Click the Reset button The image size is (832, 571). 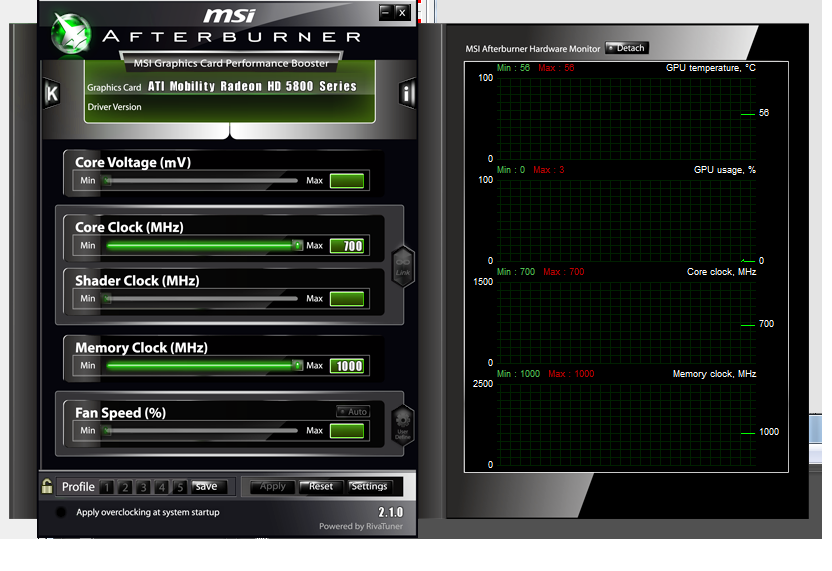pos(321,487)
